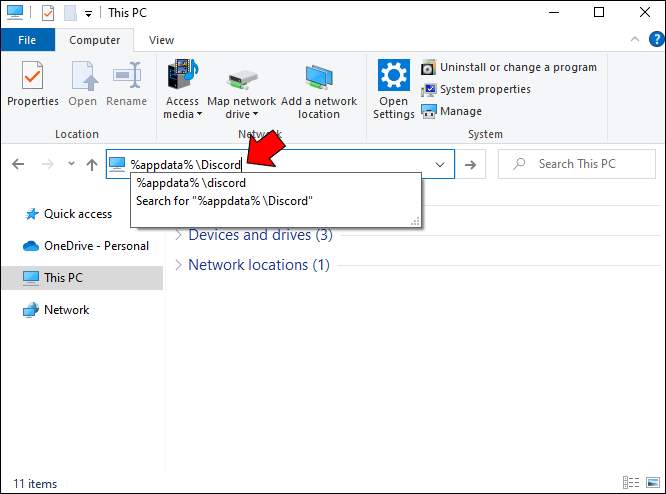Click the quick access New folder icon
This screenshot has width=666, height=494.
(x=70, y=13)
